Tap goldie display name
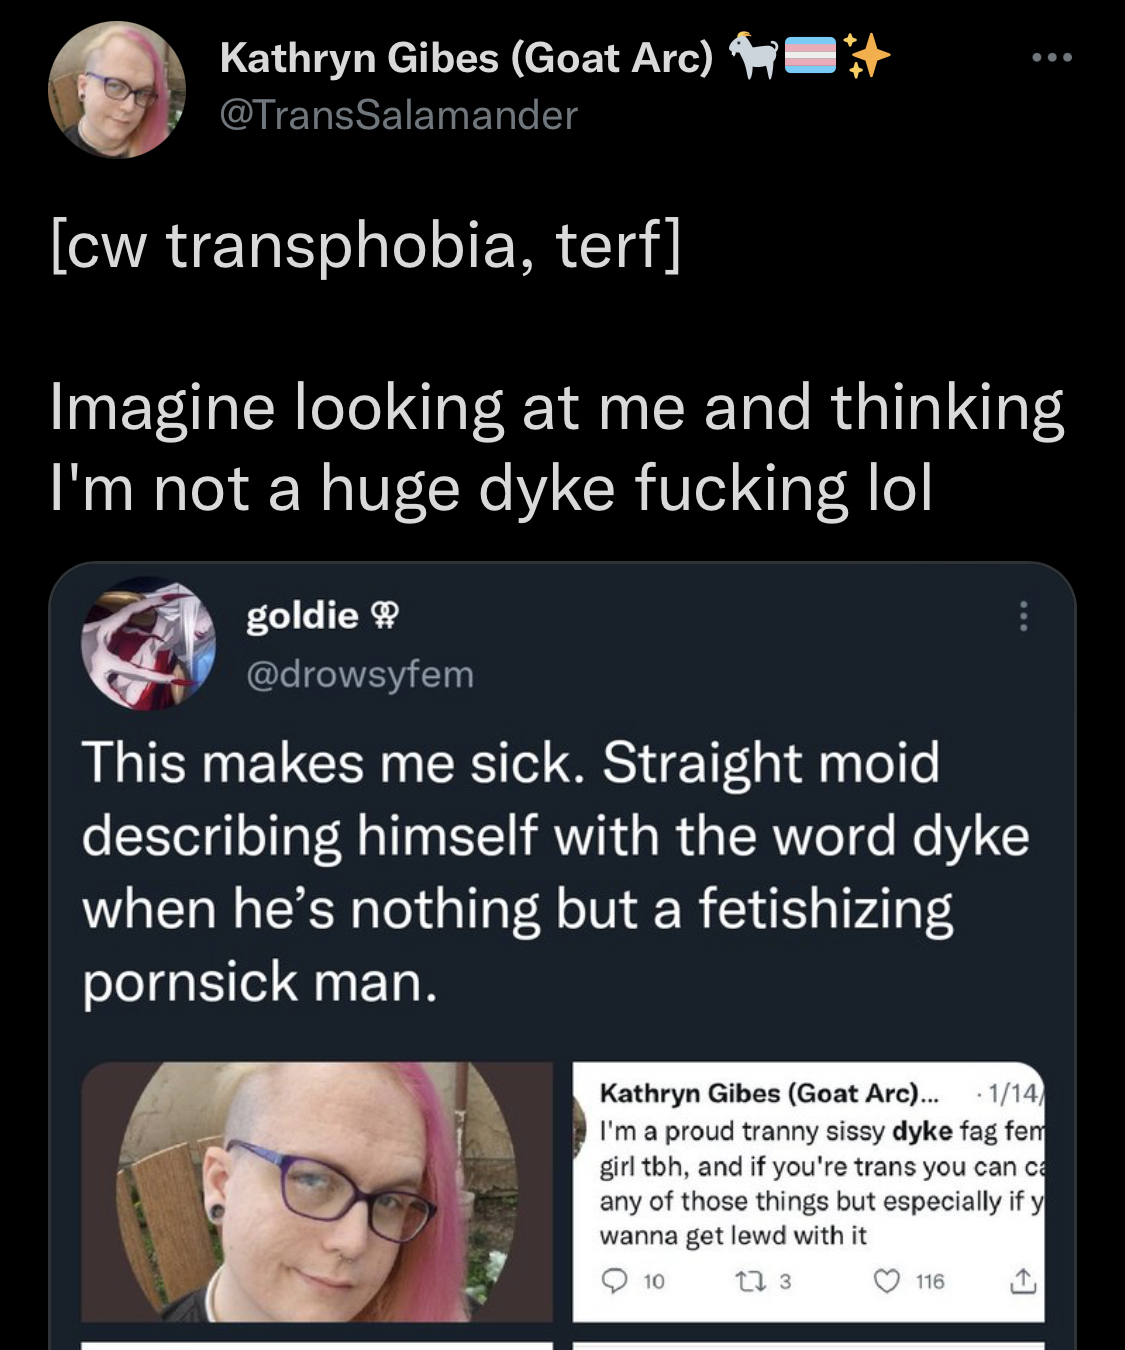The width and height of the screenshot is (1125, 1350). click(302, 615)
